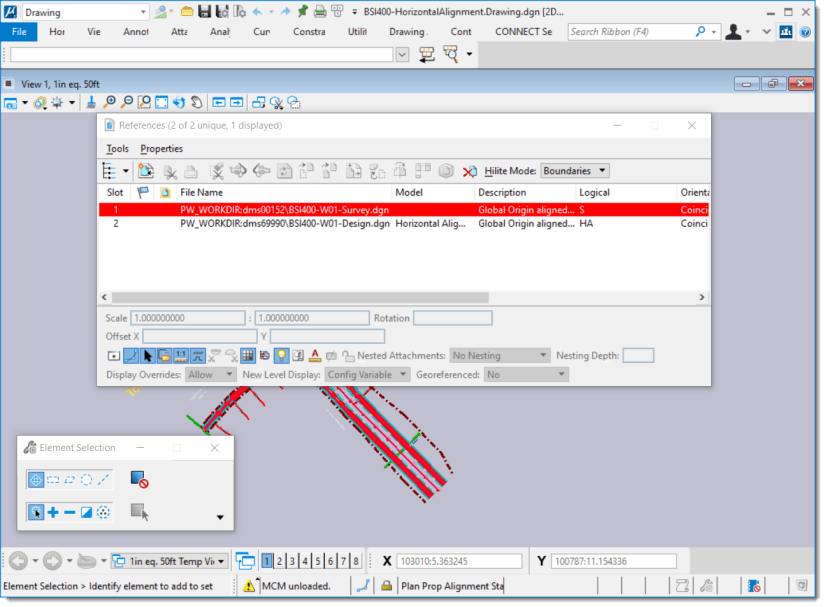Toggle Display for the selected reference
Image resolution: width=825 pixels, height=607 pixels.
[x=281, y=355]
